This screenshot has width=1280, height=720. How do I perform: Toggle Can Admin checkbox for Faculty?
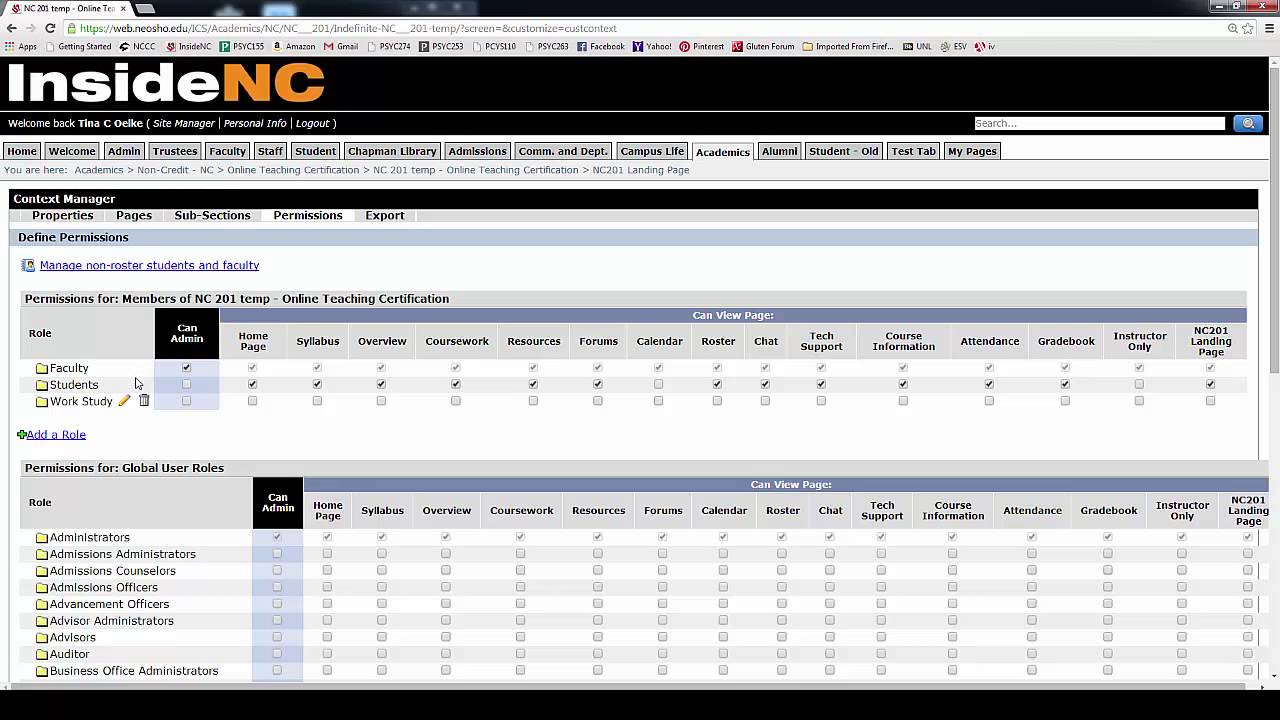(x=186, y=368)
